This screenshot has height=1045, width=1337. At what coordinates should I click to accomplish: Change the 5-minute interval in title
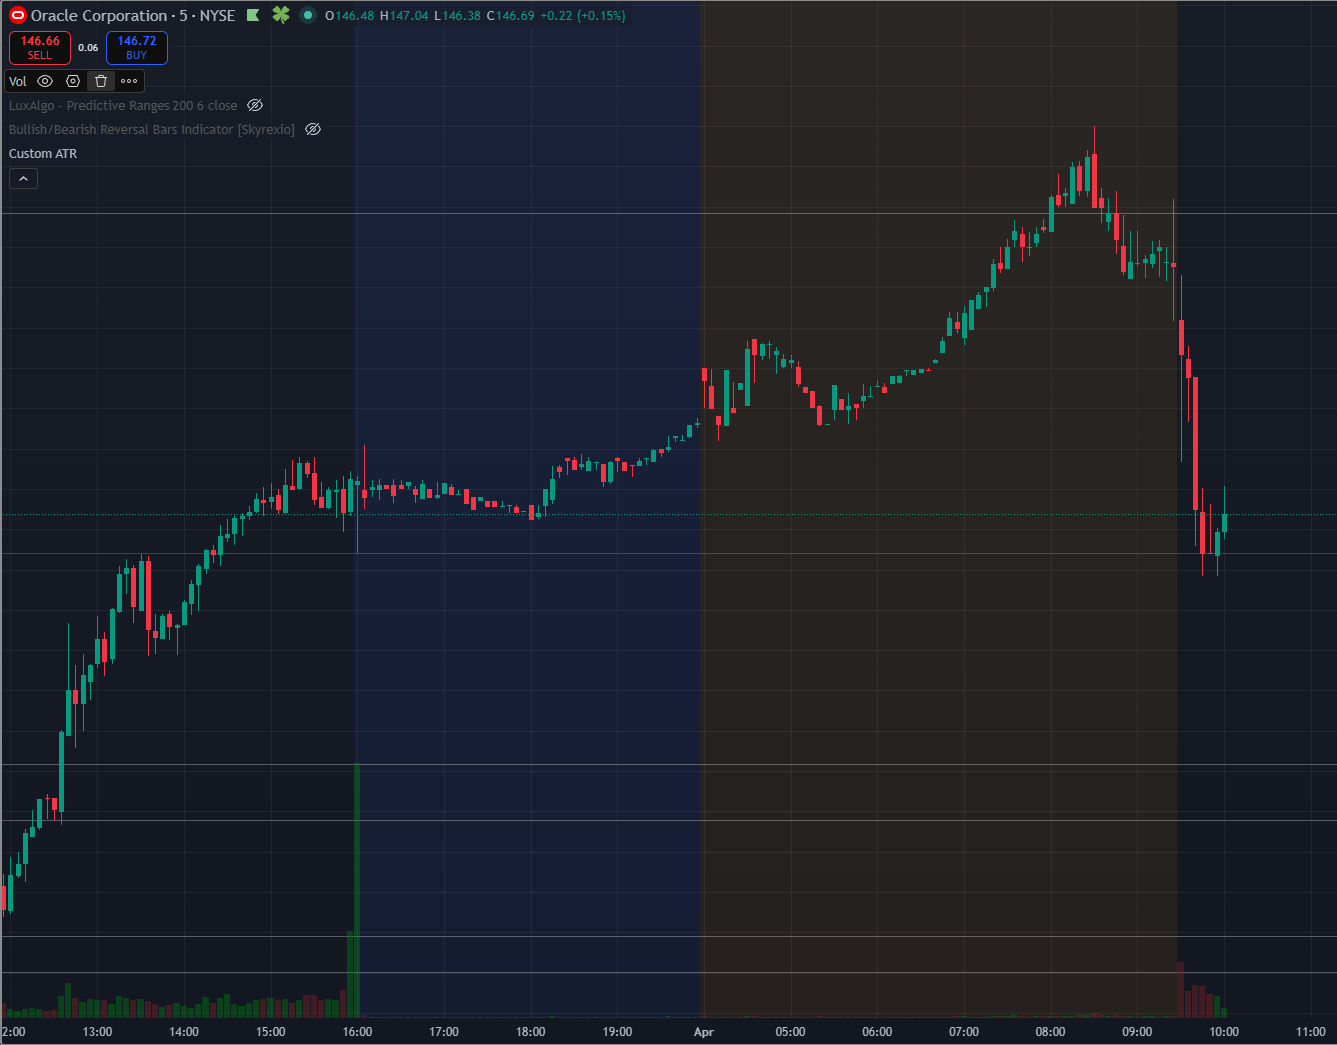[x=184, y=15]
